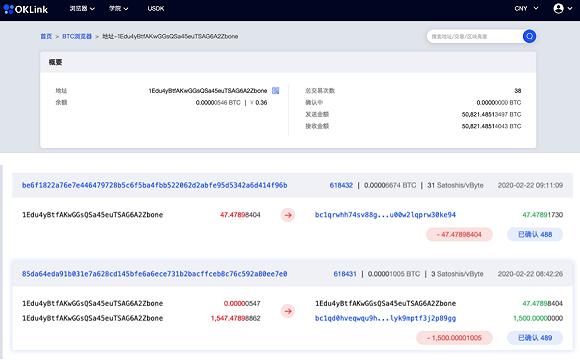Select input amount 0.00000547
Image resolution: width=580 pixels, height=360 pixels.
pyautogui.click(x=242, y=303)
